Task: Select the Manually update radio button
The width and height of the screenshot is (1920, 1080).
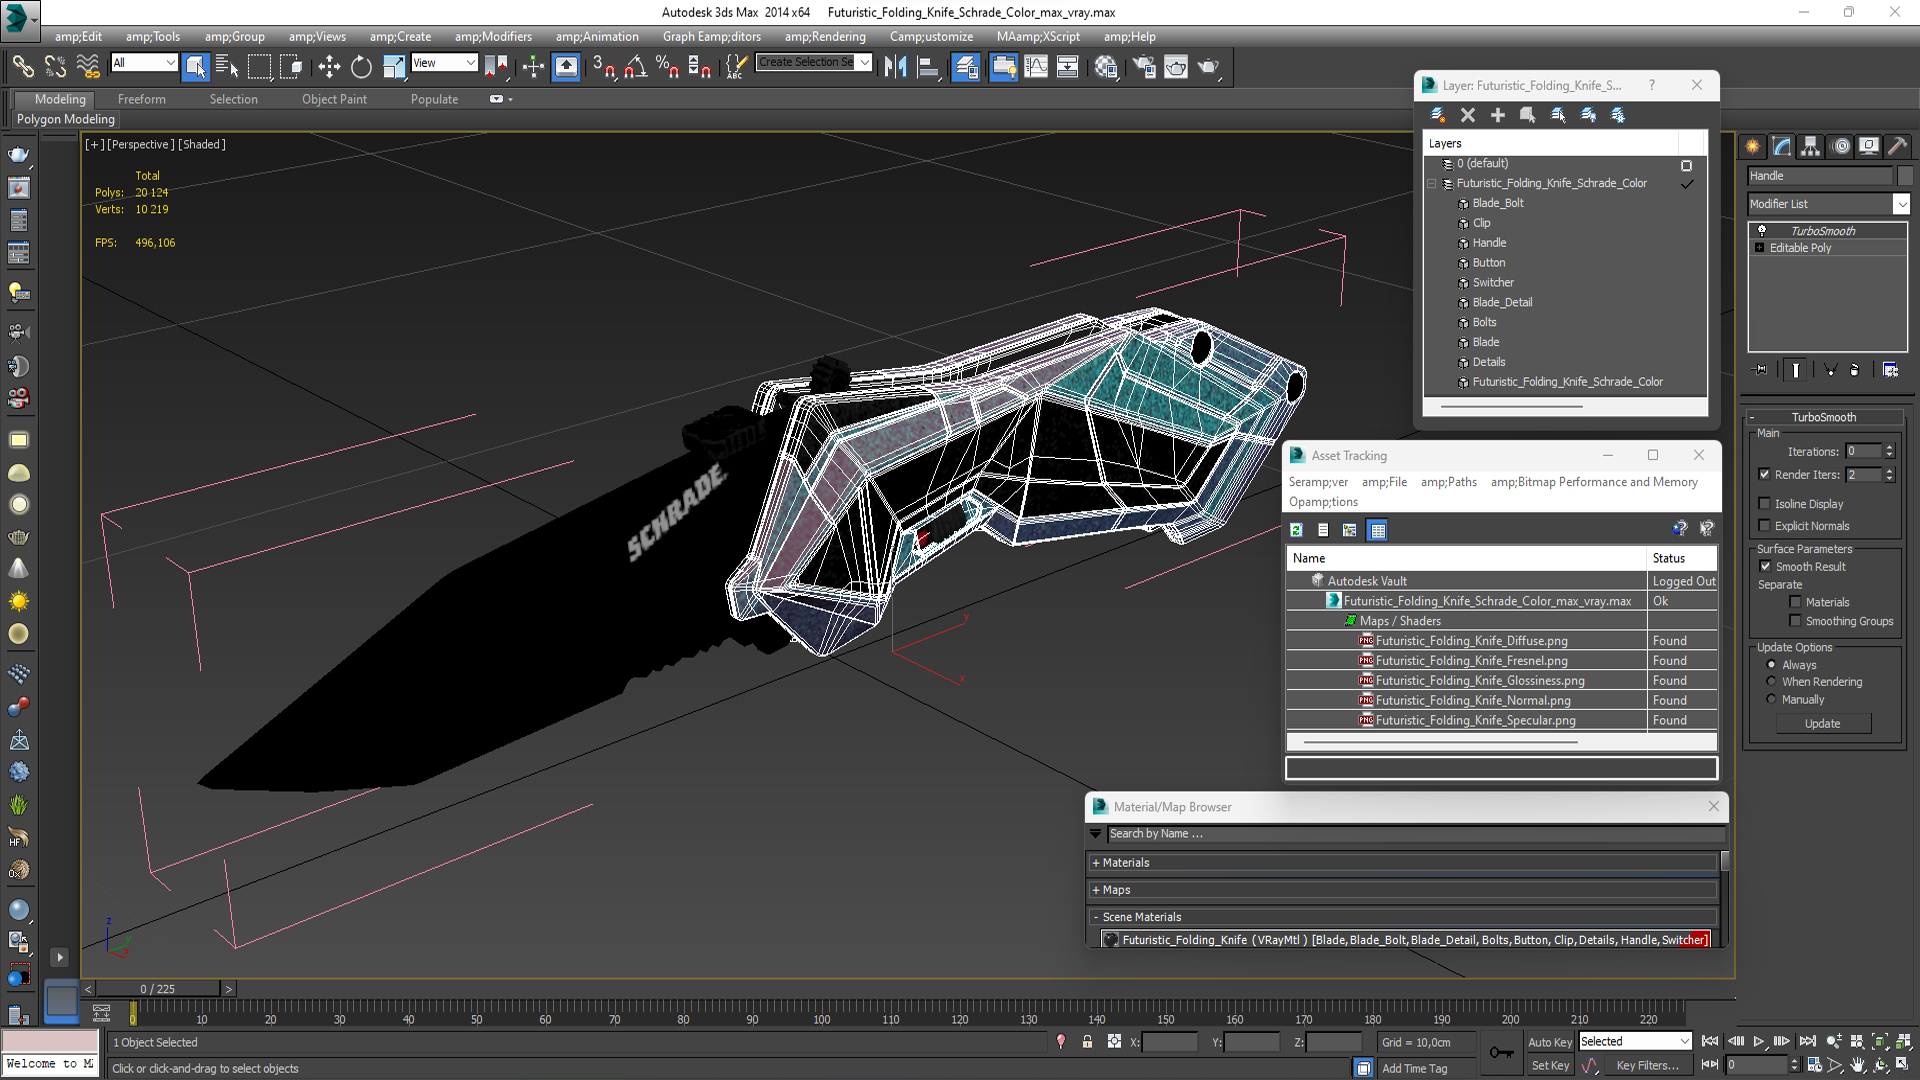Action: pos(1771,700)
